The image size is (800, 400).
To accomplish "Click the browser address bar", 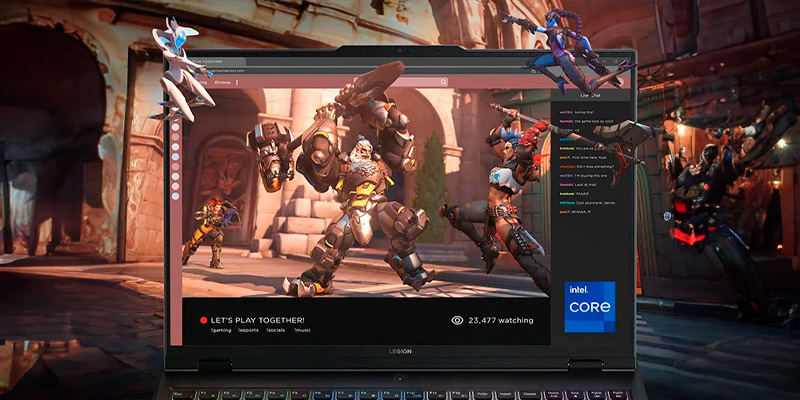I will (x=357, y=71).
